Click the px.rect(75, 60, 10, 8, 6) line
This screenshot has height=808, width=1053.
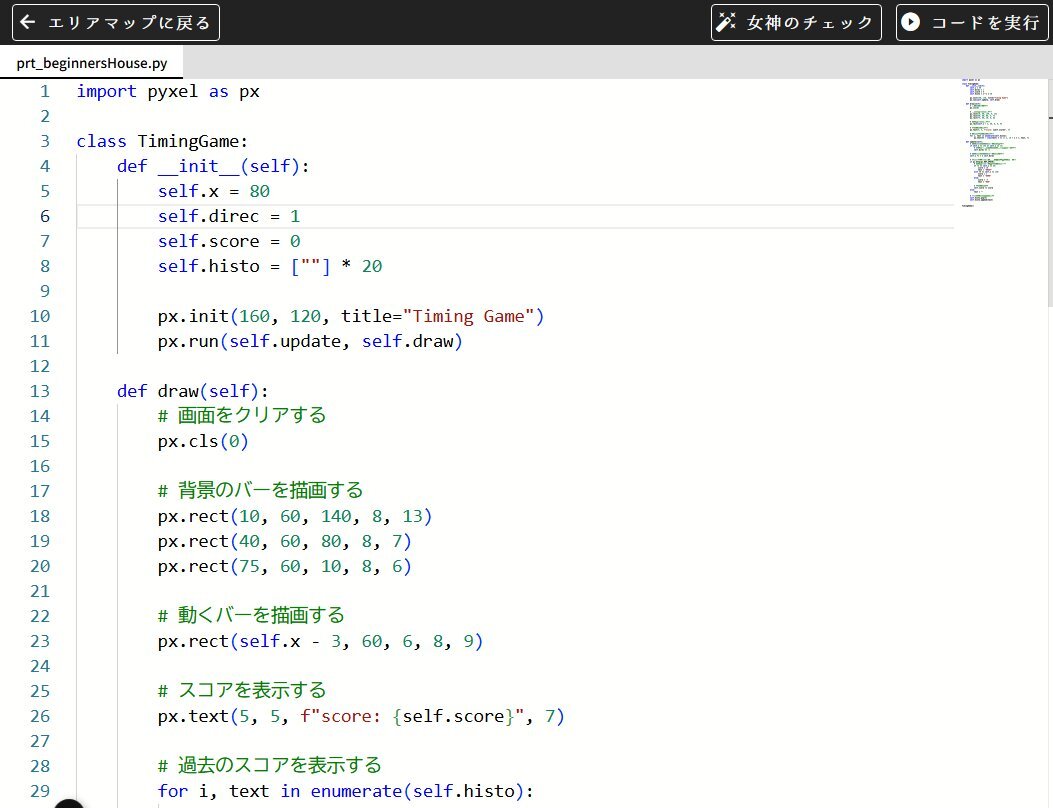coord(284,566)
